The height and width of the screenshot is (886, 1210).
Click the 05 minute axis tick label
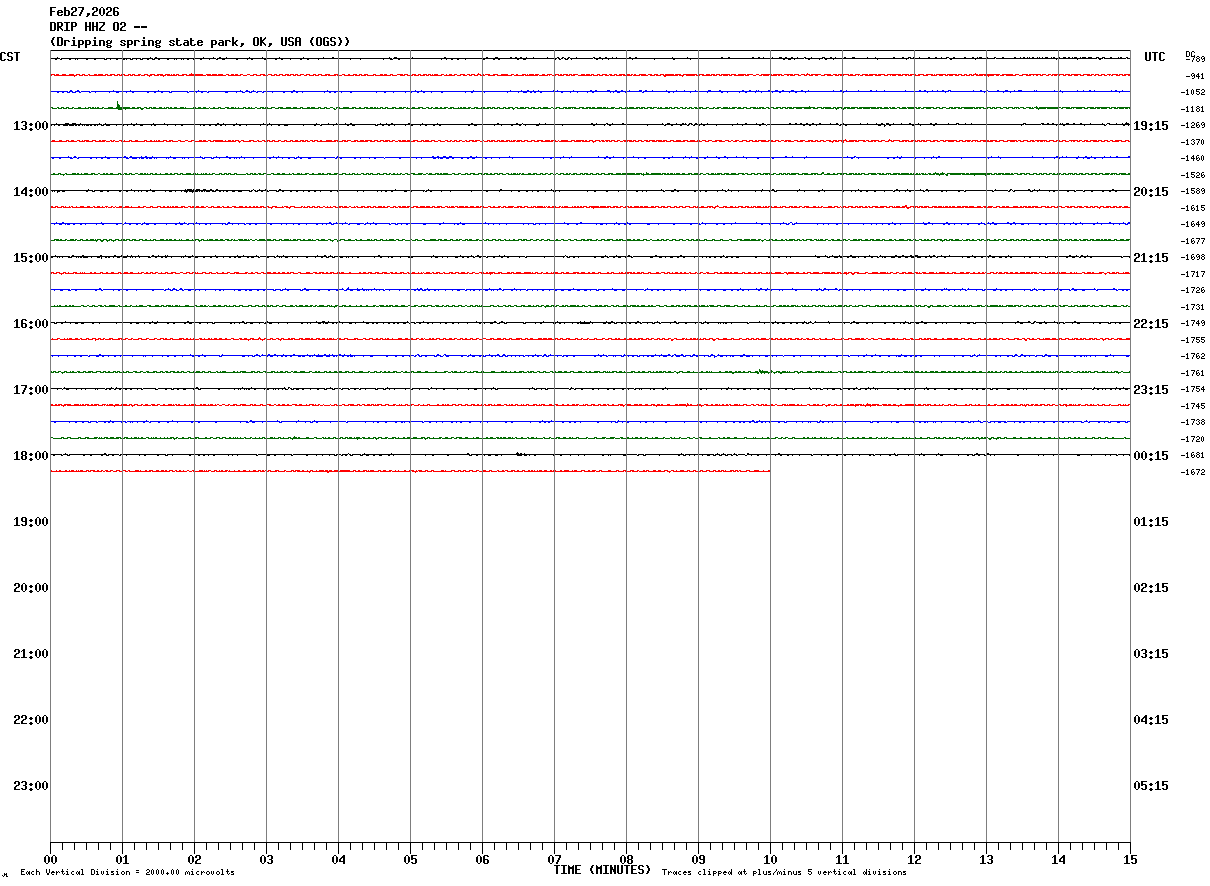point(410,859)
